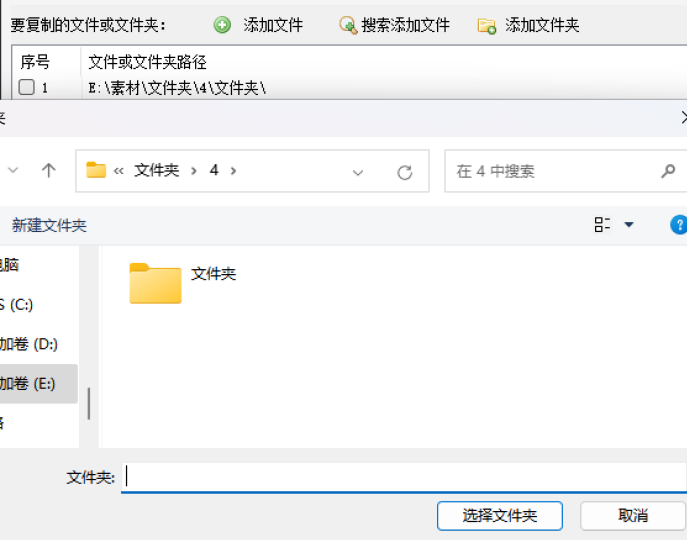
Task: Click the Search and Add Files magnifier icon
Action: (348, 25)
